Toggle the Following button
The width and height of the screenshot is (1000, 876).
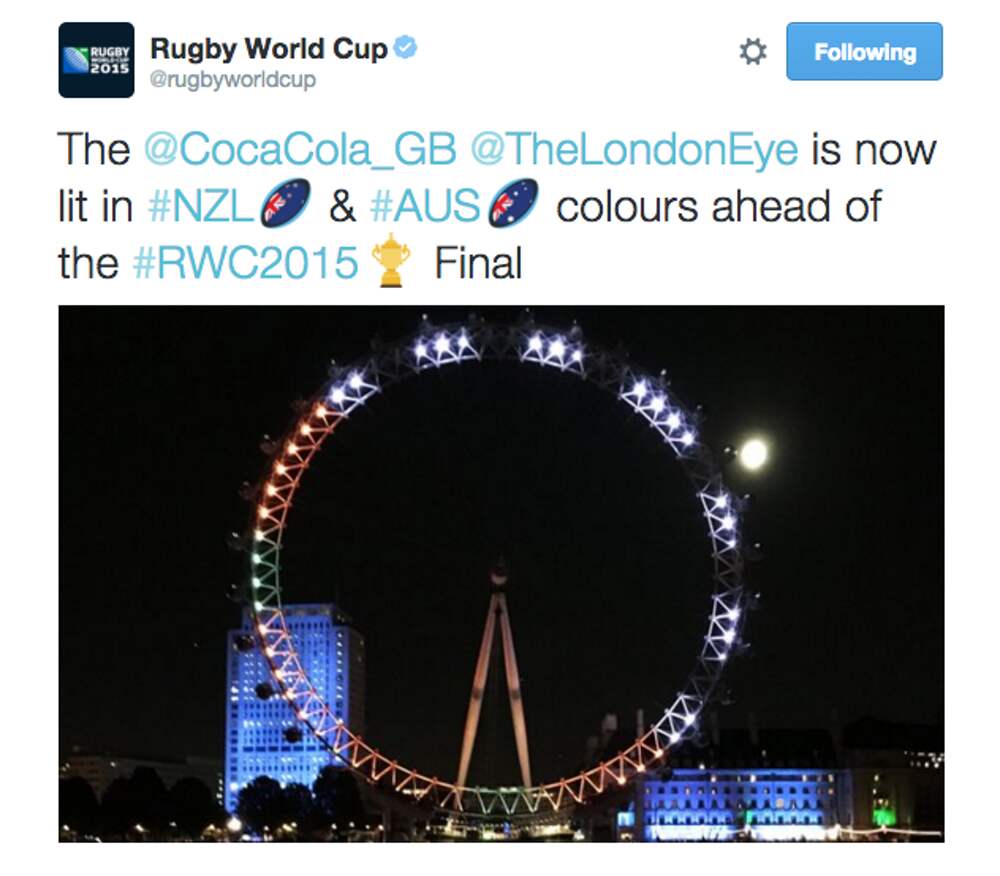click(x=864, y=52)
